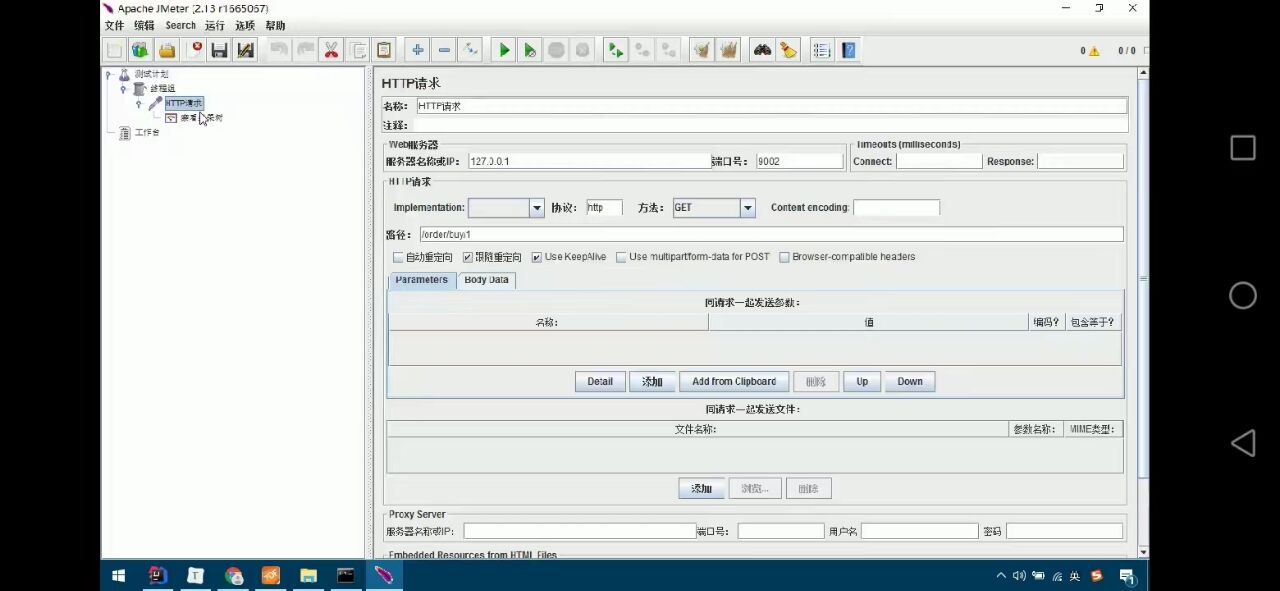Open the 运行 menu
The image size is (1280, 591).
point(215,25)
